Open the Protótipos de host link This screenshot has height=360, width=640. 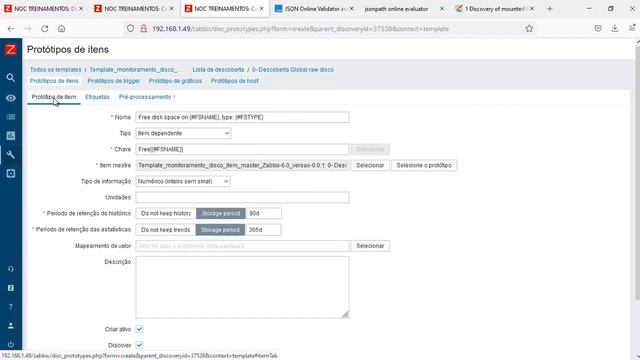[235, 81]
